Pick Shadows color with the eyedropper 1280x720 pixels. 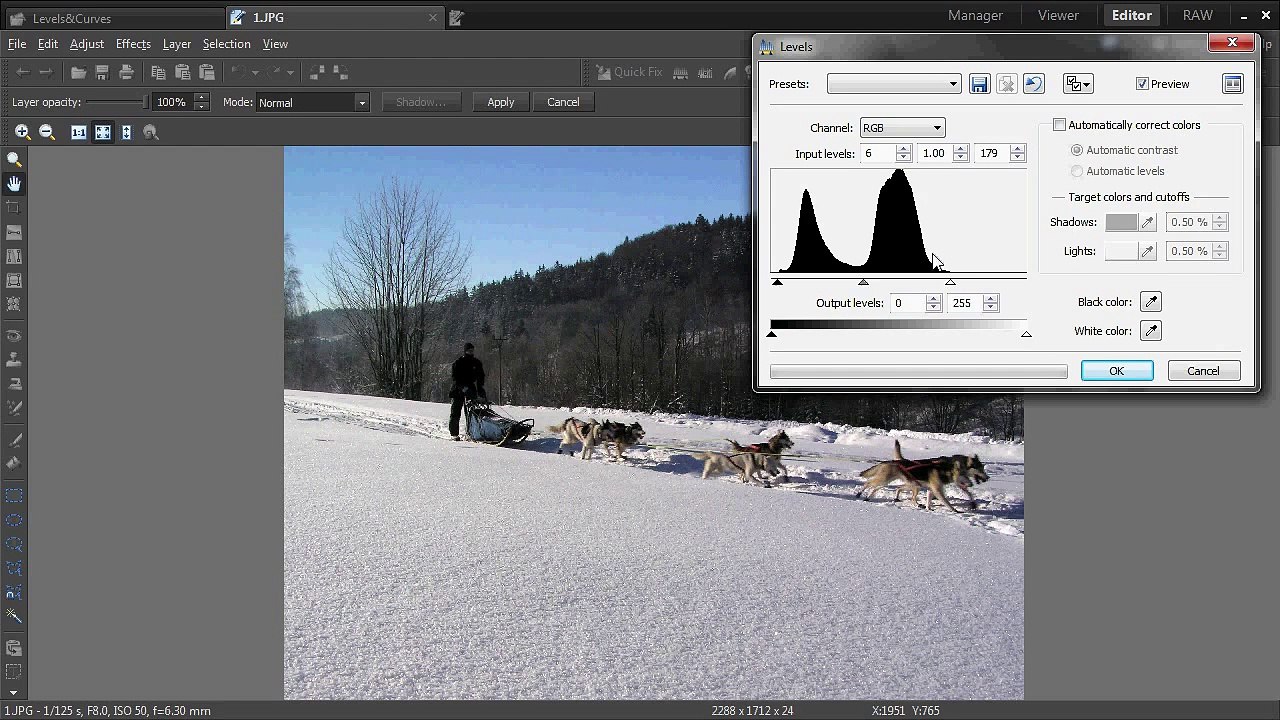1148,222
